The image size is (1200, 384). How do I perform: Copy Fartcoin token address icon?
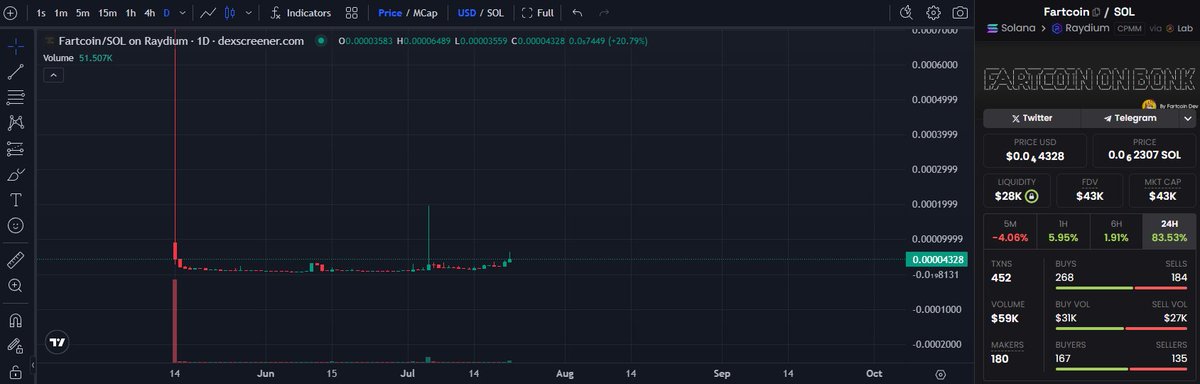point(1096,11)
